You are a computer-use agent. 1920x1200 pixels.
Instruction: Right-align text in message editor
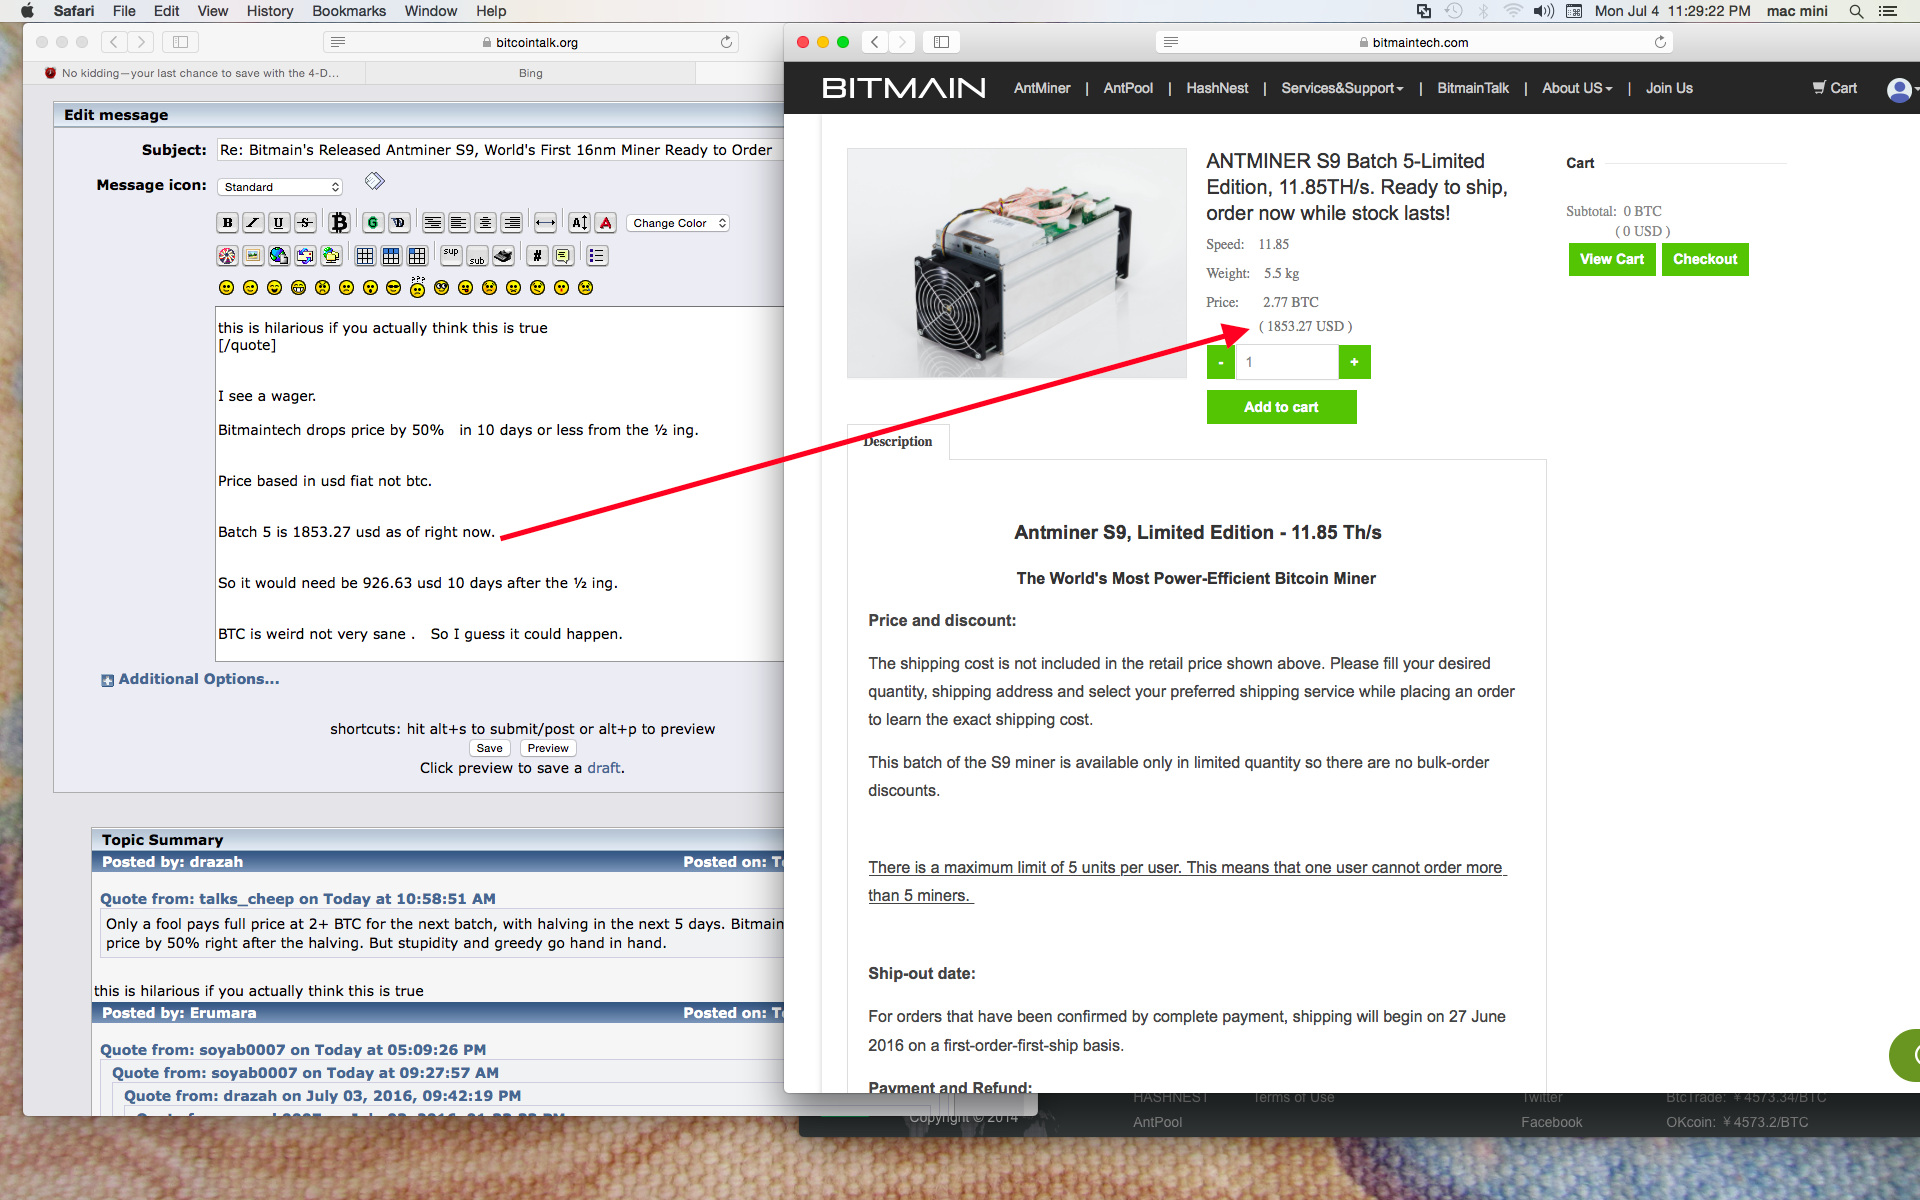pyautogui.click(x=512, y=223)
